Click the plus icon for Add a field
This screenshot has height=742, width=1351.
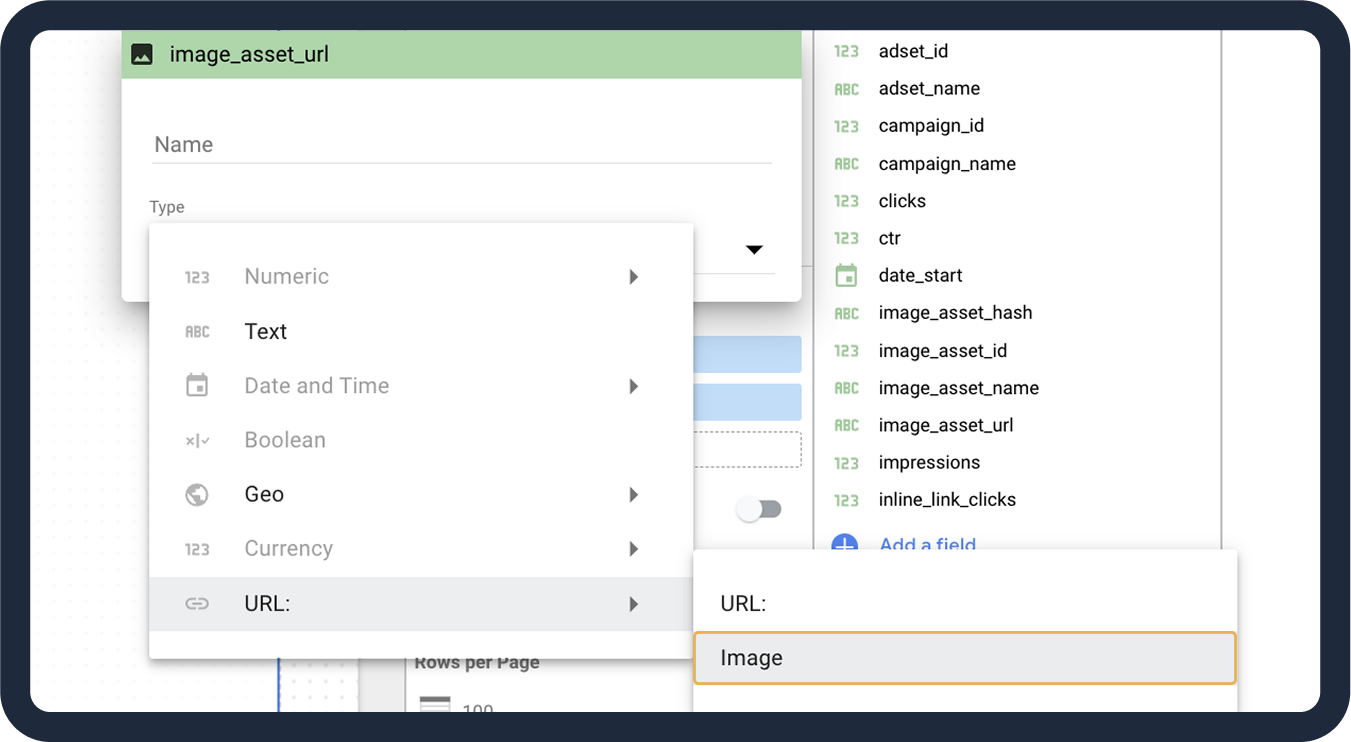845,543
